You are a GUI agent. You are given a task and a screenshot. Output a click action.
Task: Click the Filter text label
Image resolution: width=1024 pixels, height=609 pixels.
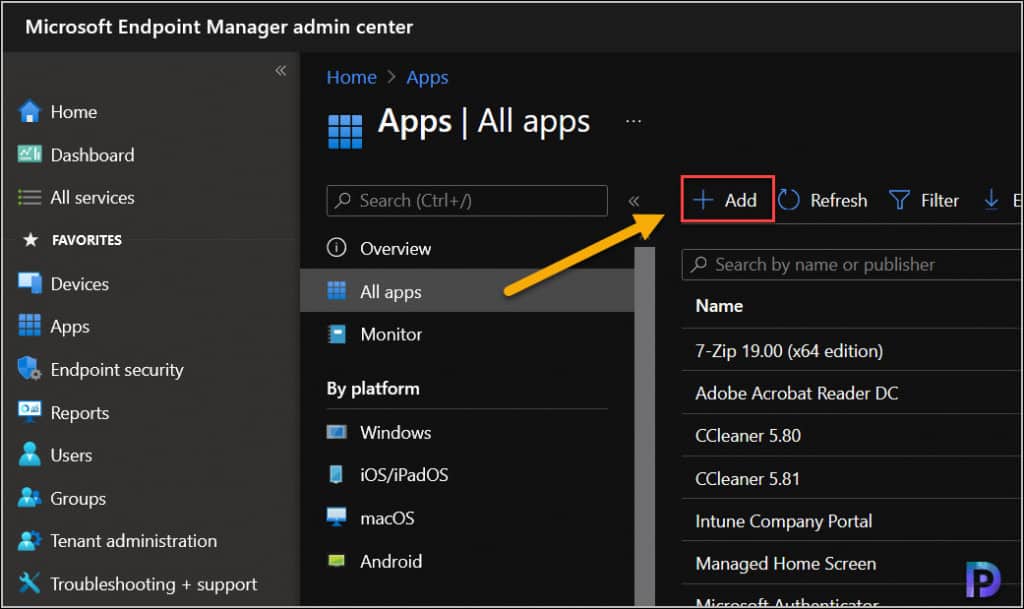coord(940,200)
